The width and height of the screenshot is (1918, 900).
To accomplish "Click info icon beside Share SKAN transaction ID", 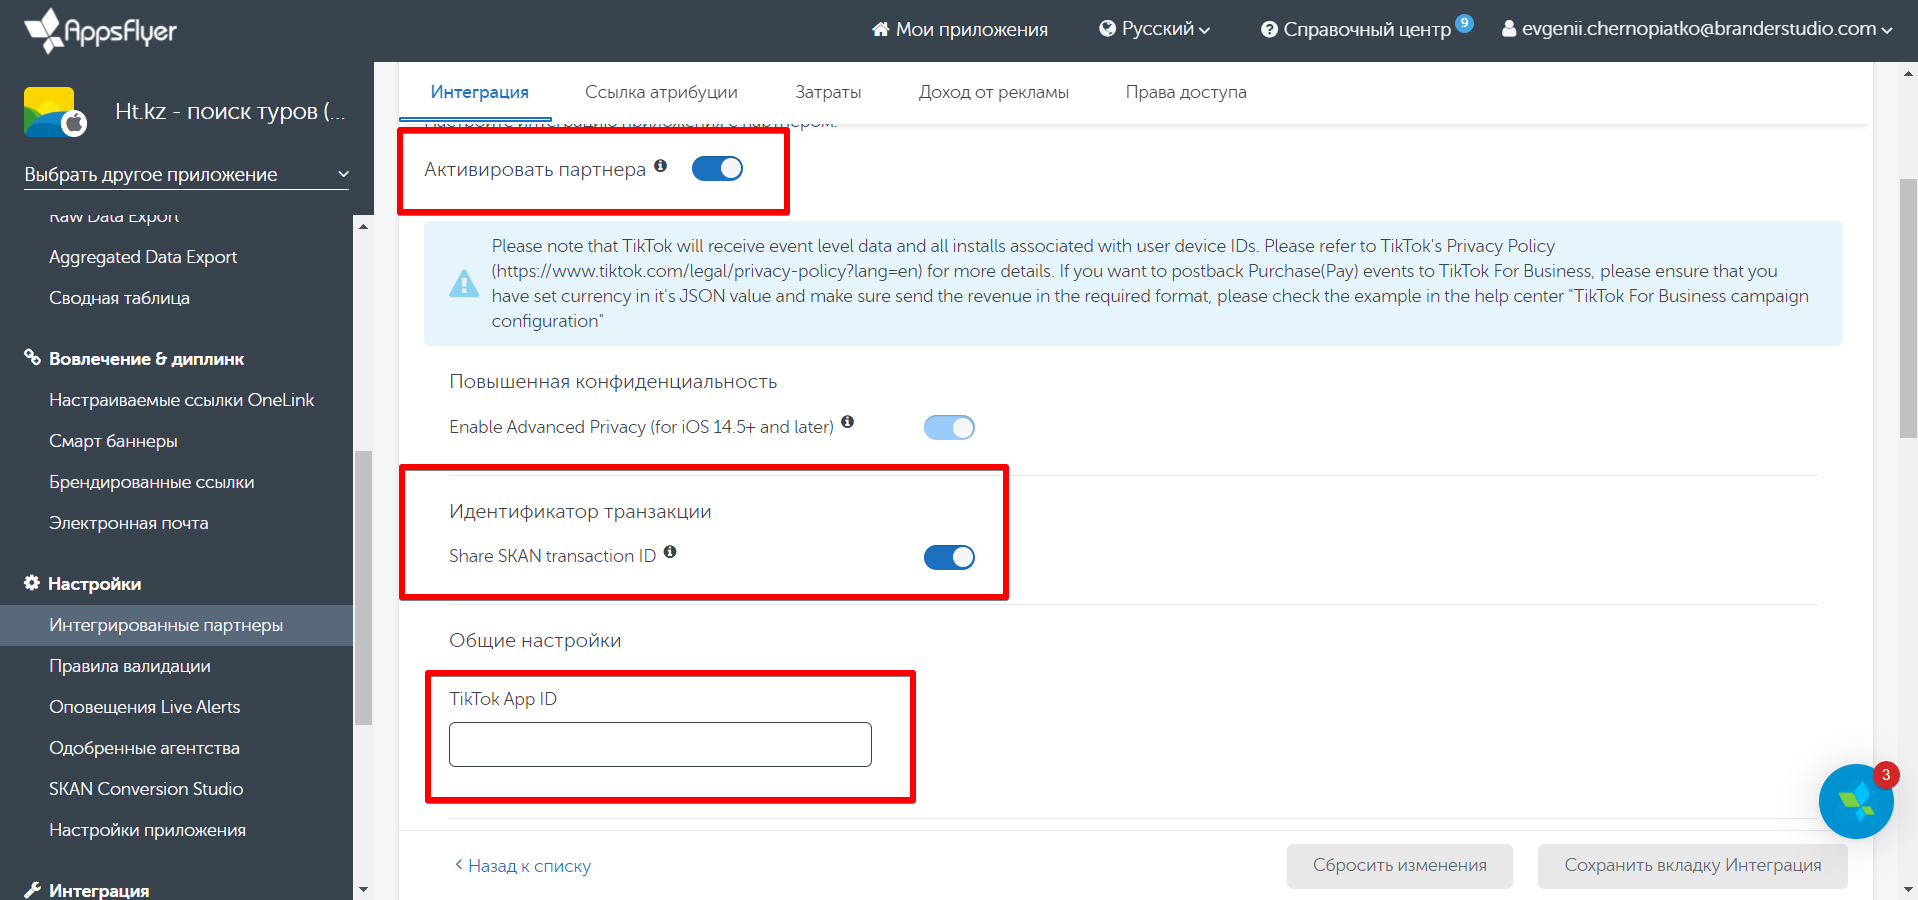I will point(670,552).
